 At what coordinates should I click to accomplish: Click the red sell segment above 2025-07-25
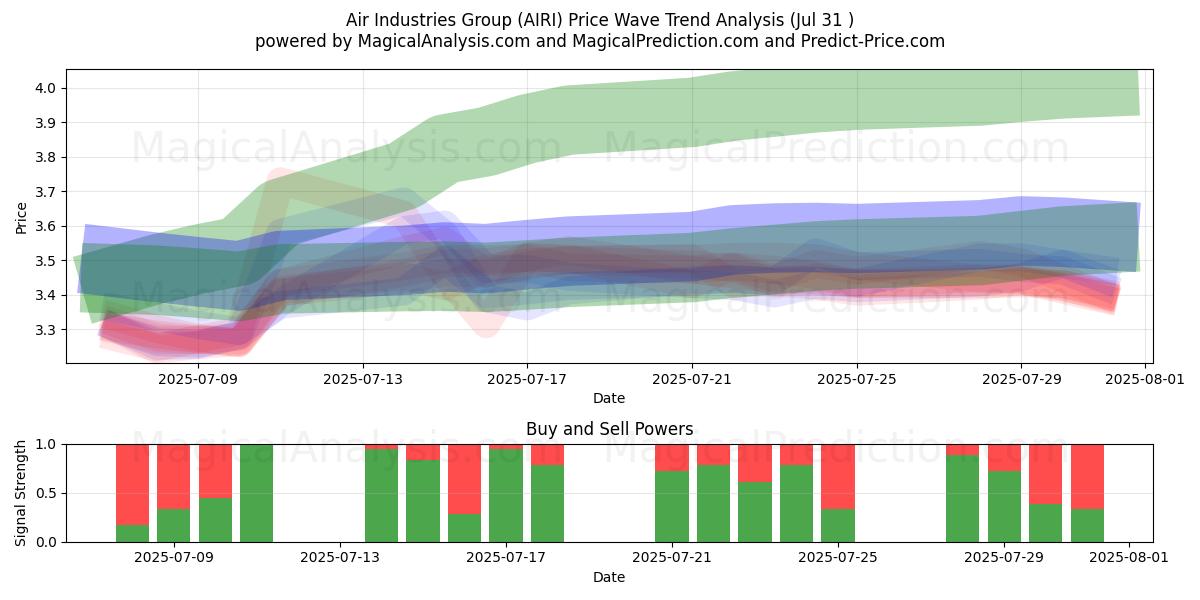(838, 477)
